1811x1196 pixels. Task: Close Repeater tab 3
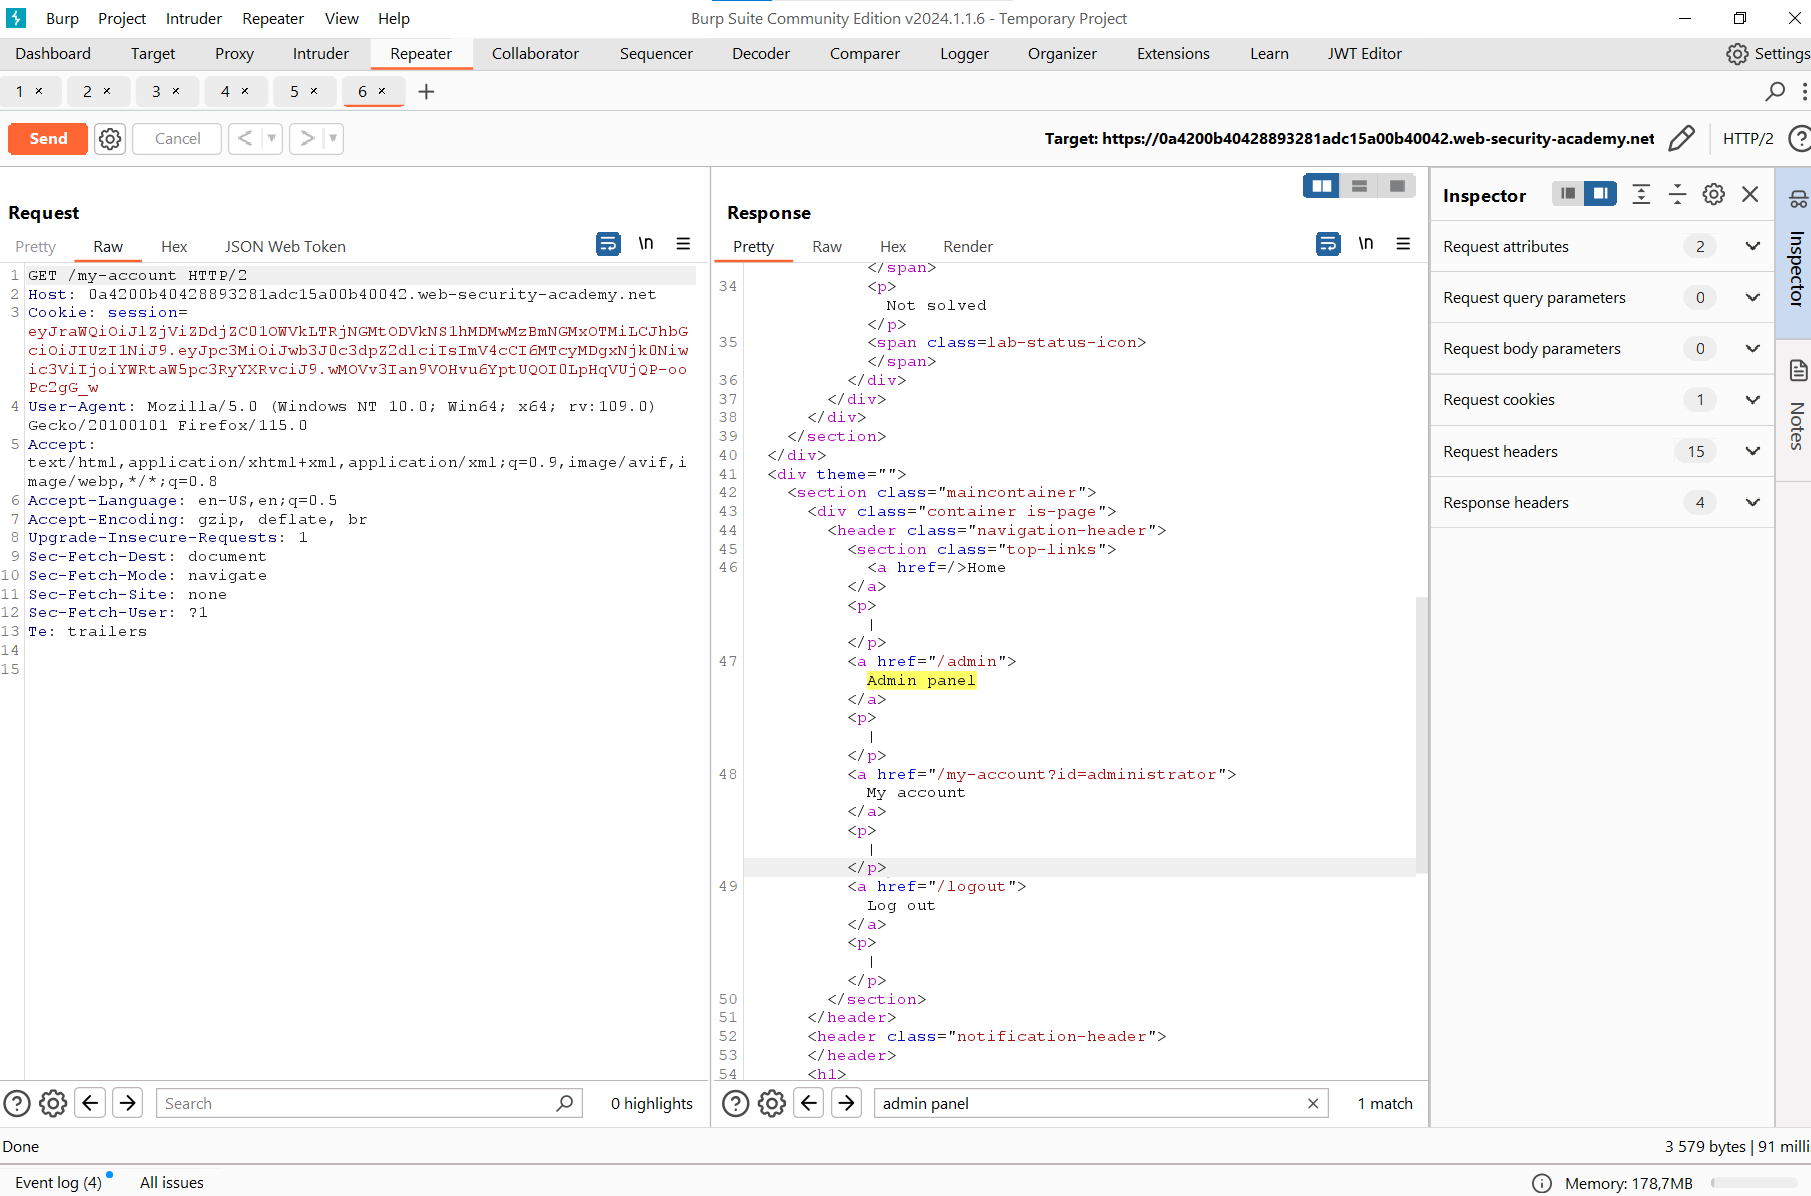[x=176, y=91]
